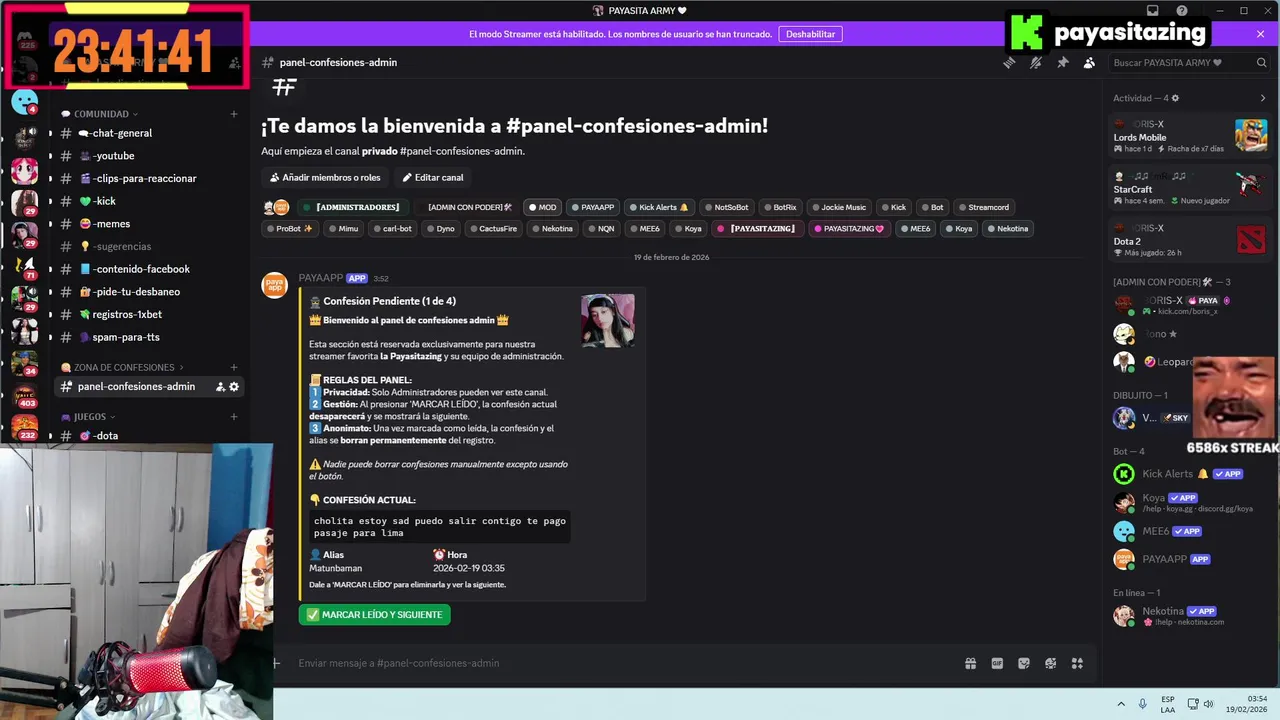Open the GIF picker

[997, 663]
